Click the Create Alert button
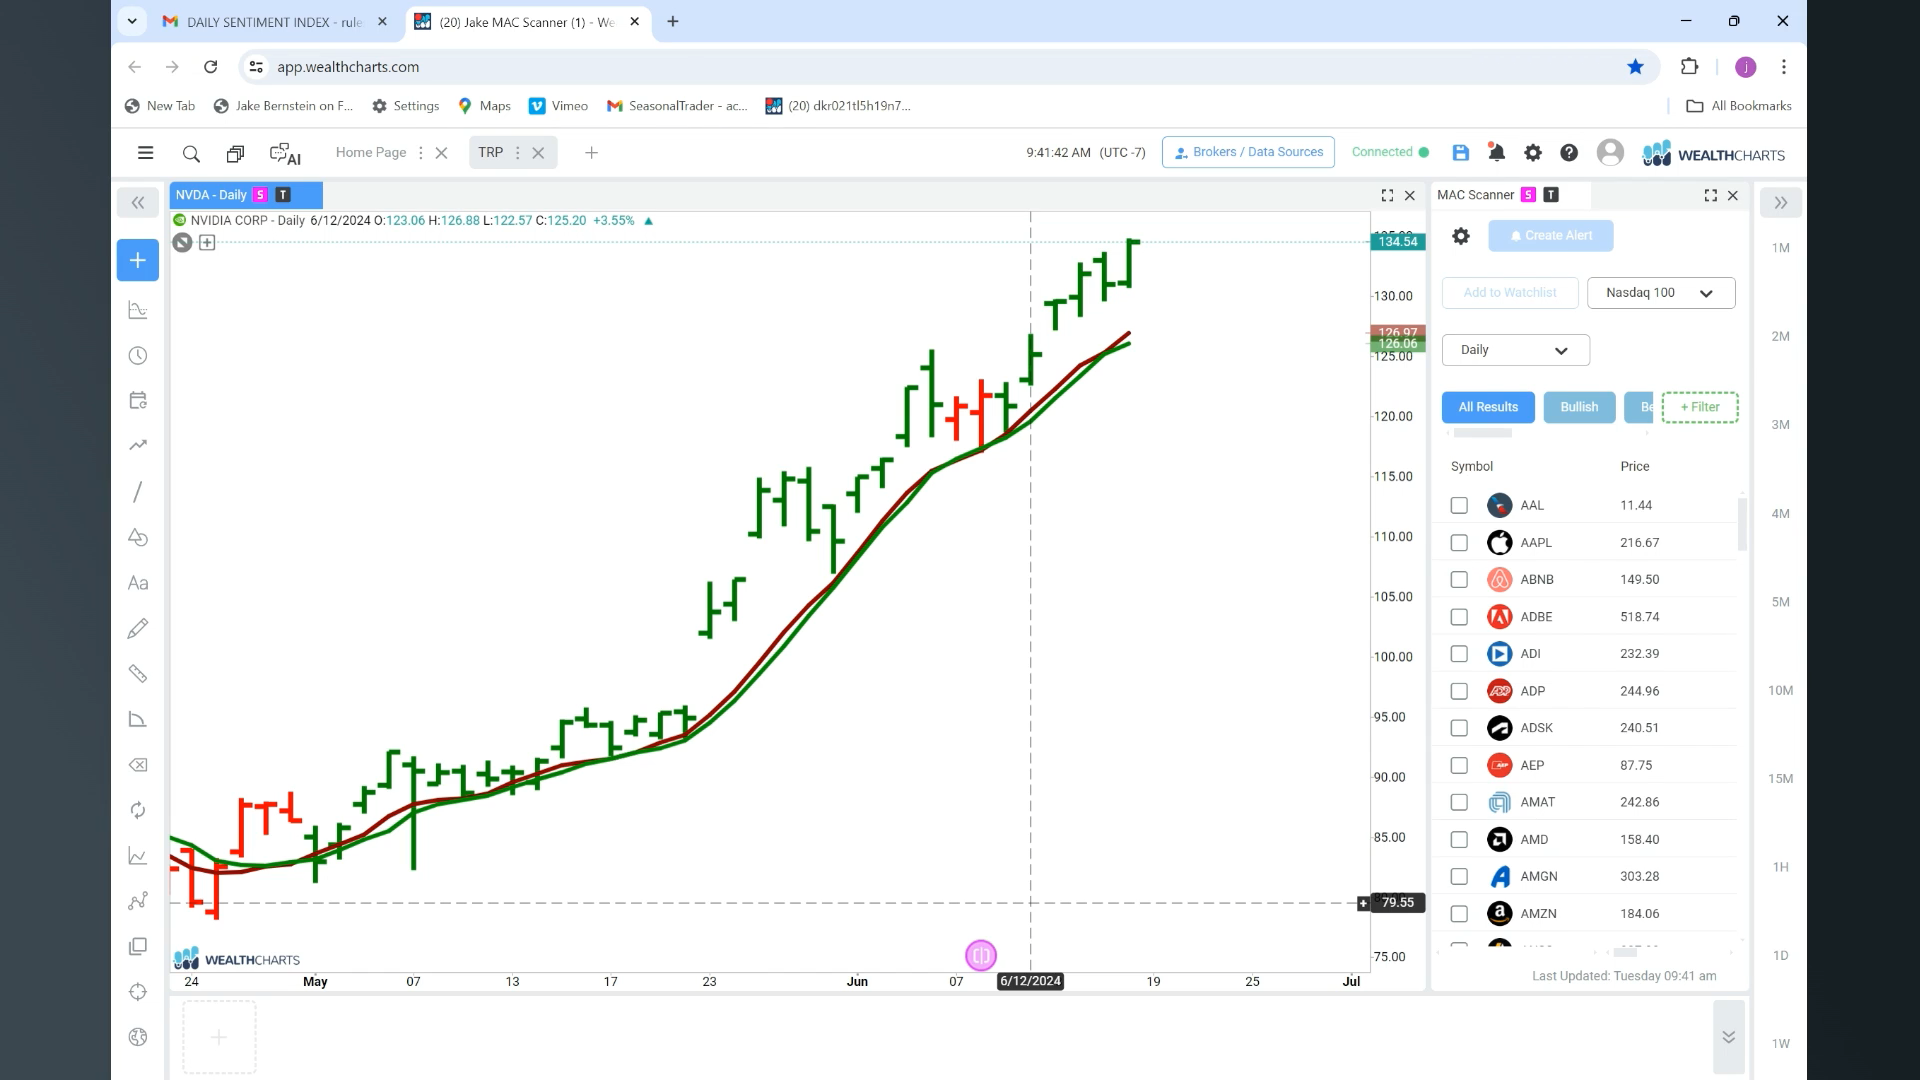This screenshot has width=1920, height=1080. pyautogui.click(x=1550, y=236)
